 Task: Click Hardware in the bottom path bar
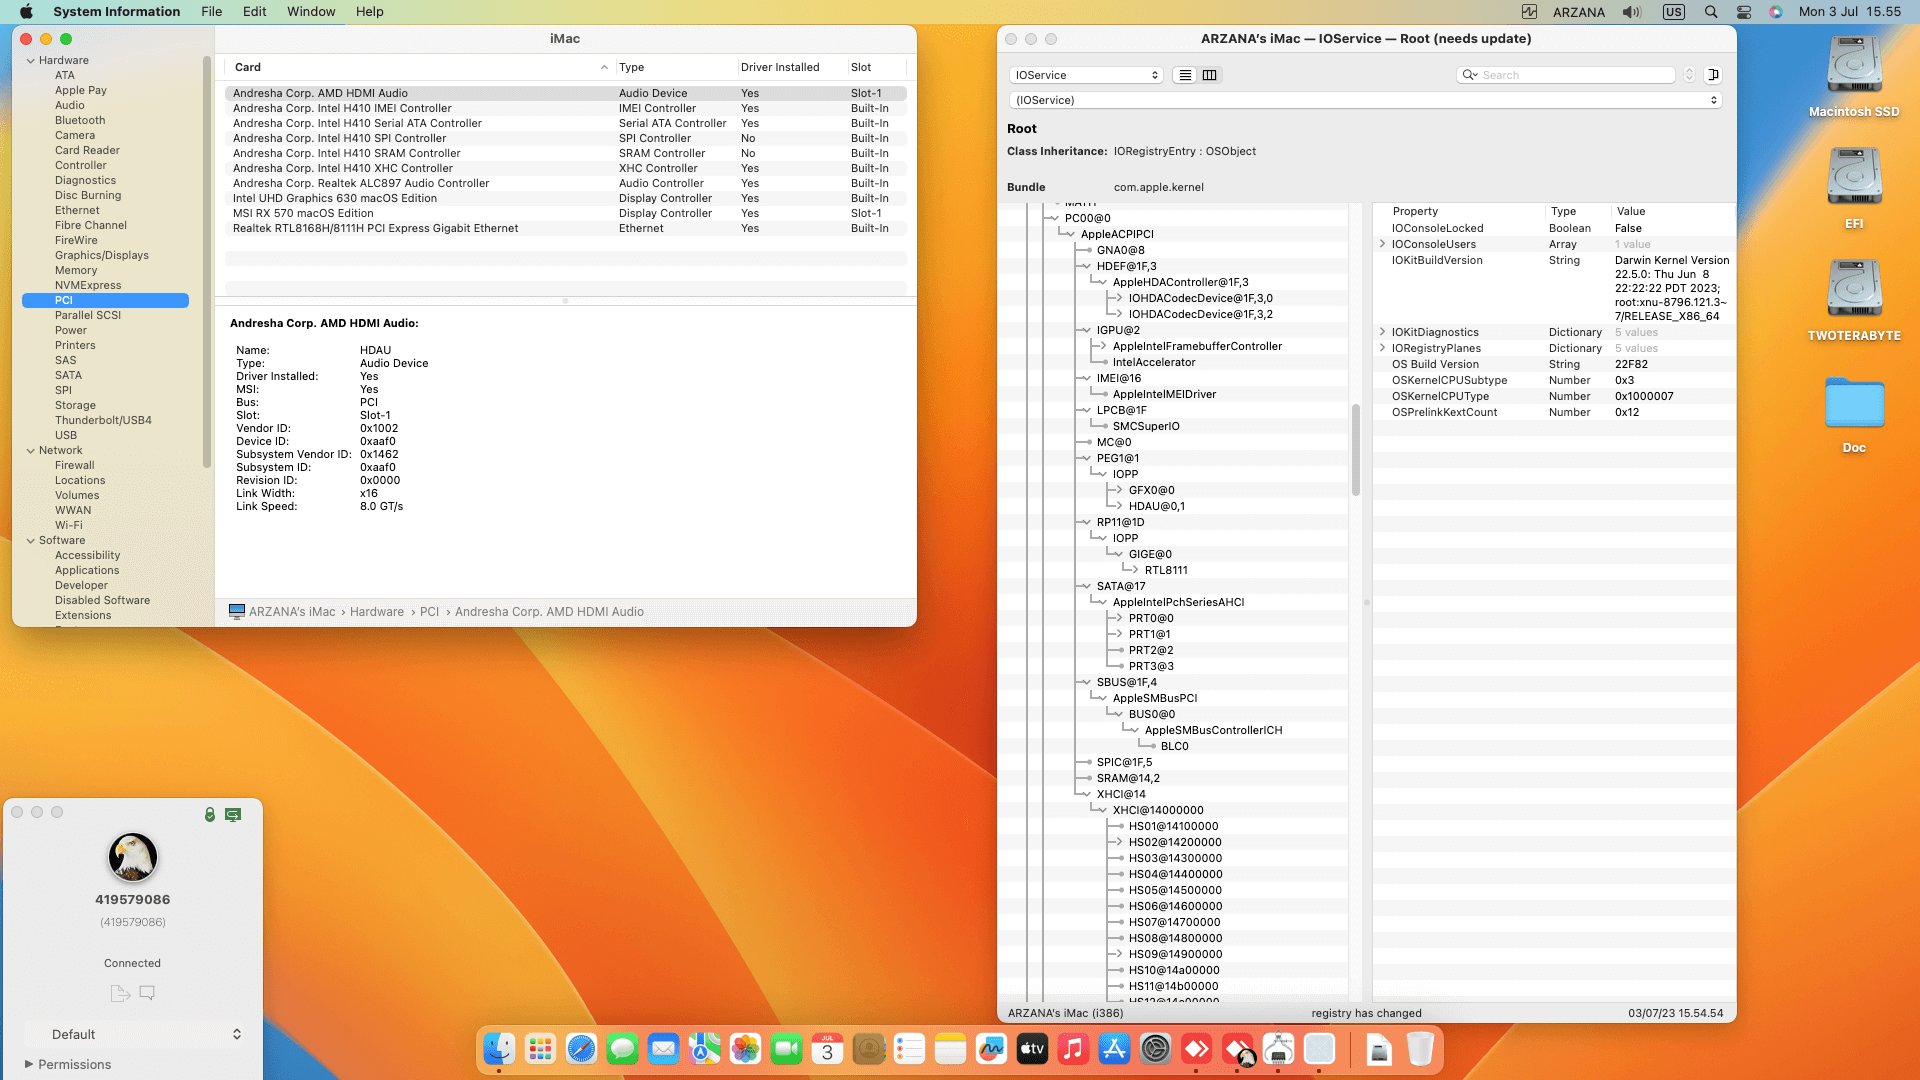[377, 612]
